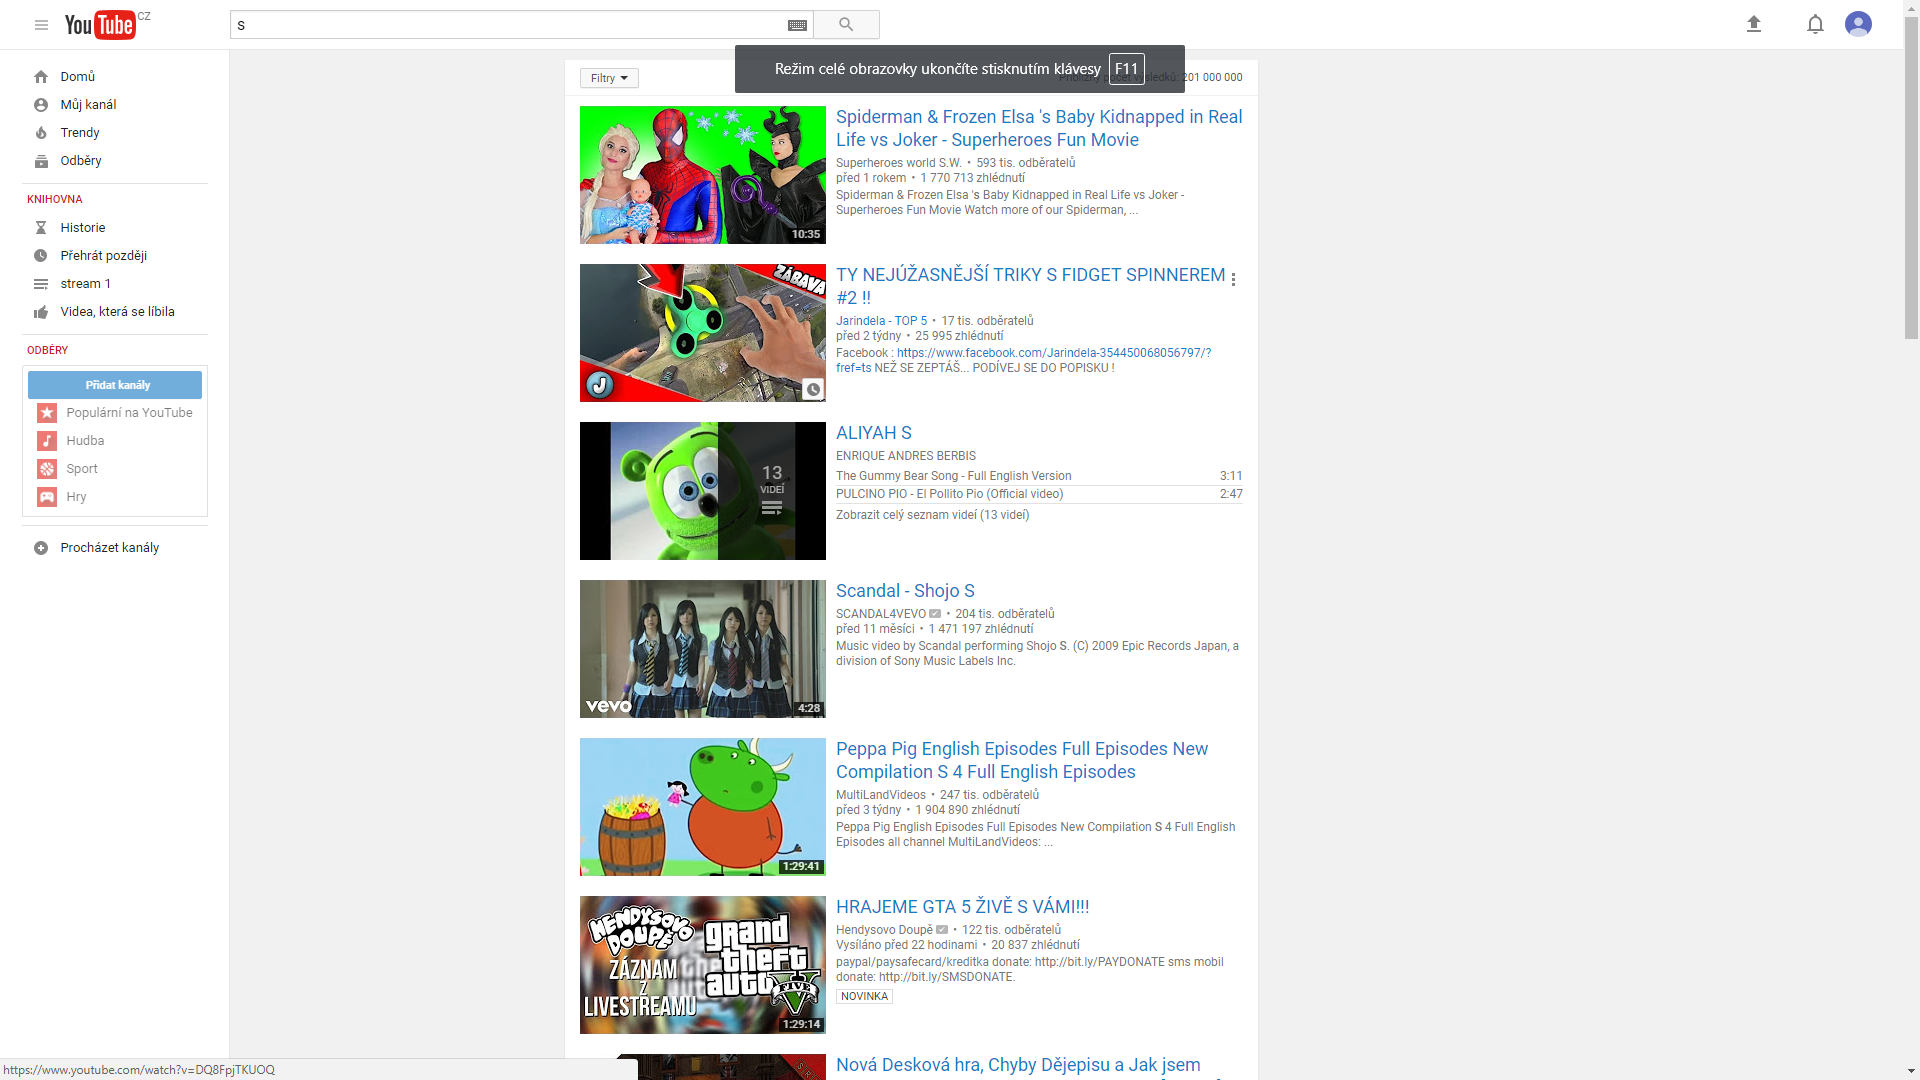
Task: Open Domů in the sidebar
Action: [77, 77]
